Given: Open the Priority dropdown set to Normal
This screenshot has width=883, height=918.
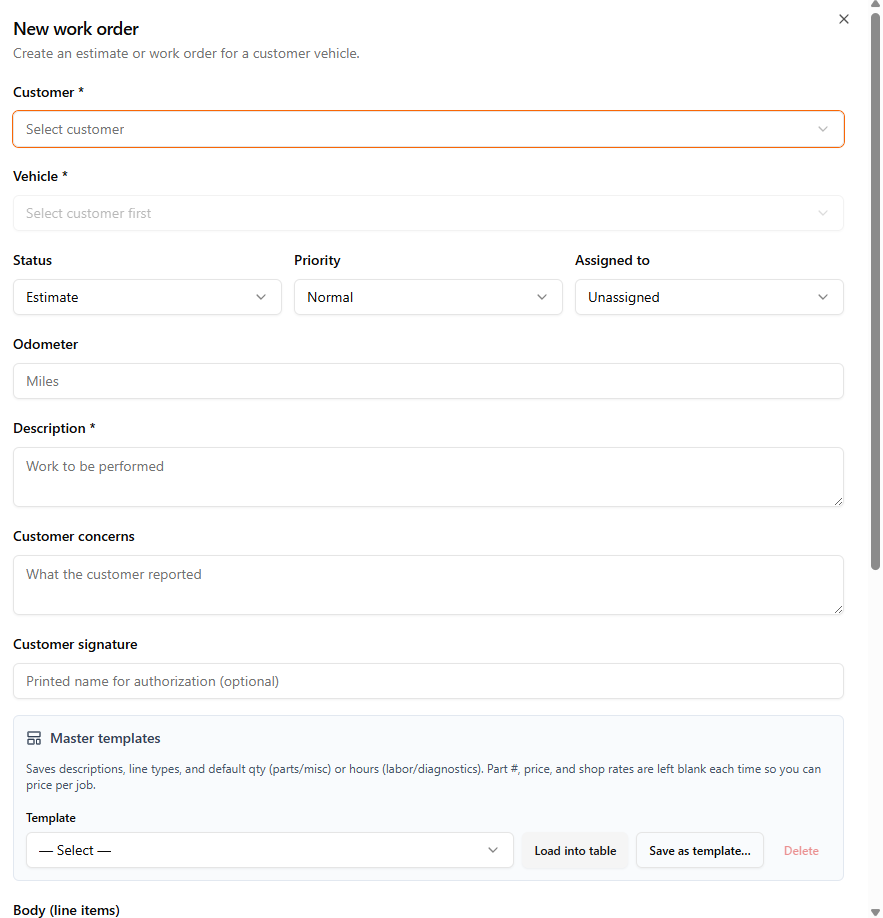Looking at the screenshot, I should coord(428,297).
